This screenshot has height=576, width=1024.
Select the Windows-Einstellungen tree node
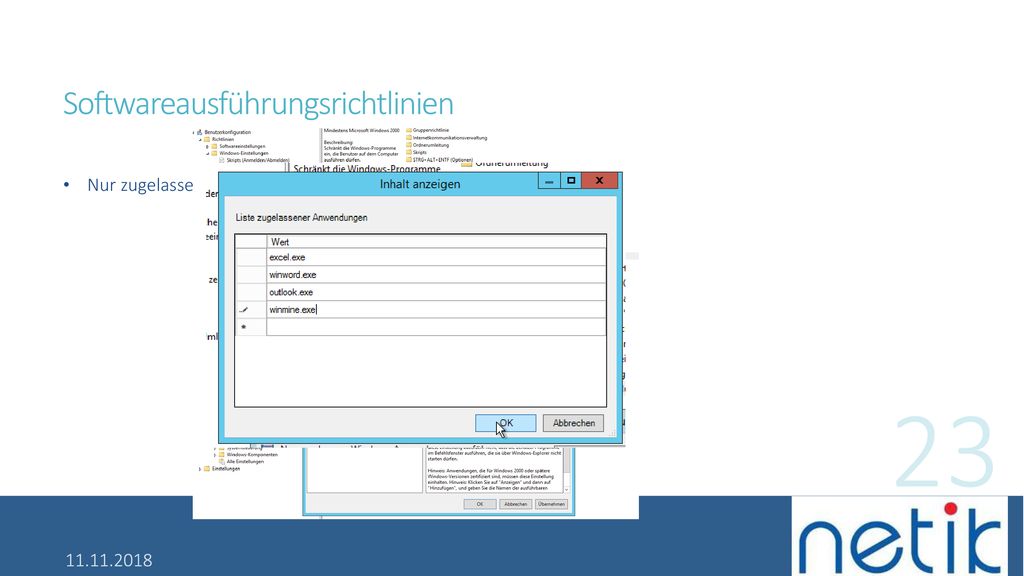[244, 153]
